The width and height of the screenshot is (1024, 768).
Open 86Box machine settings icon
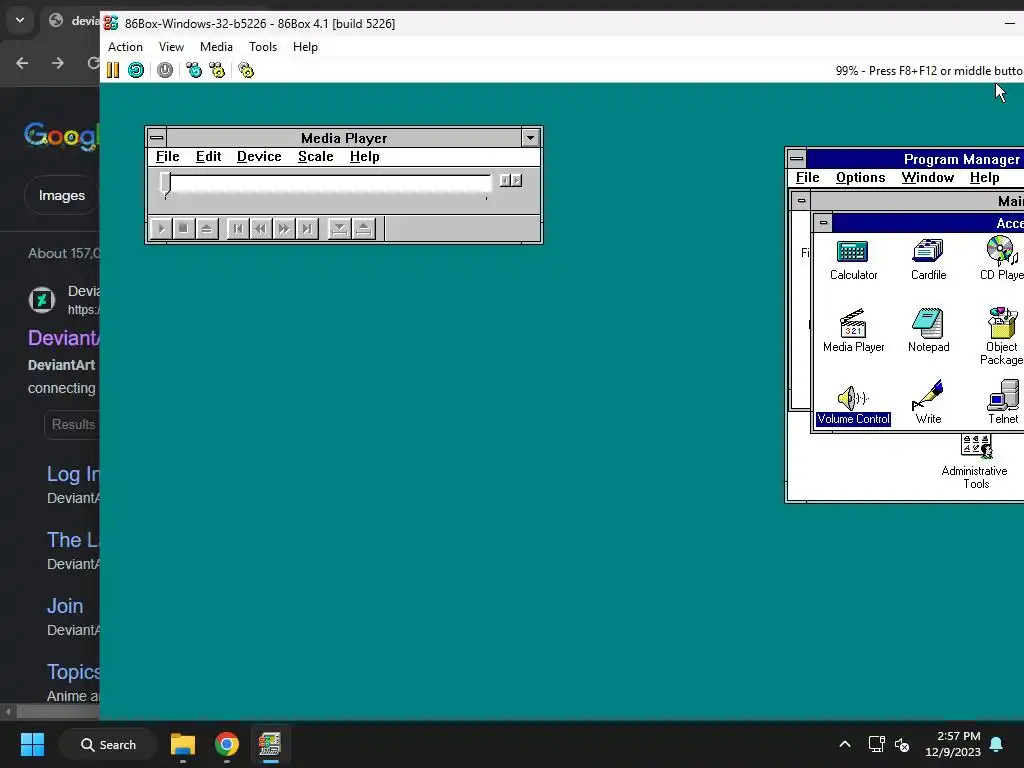(246, 70)
